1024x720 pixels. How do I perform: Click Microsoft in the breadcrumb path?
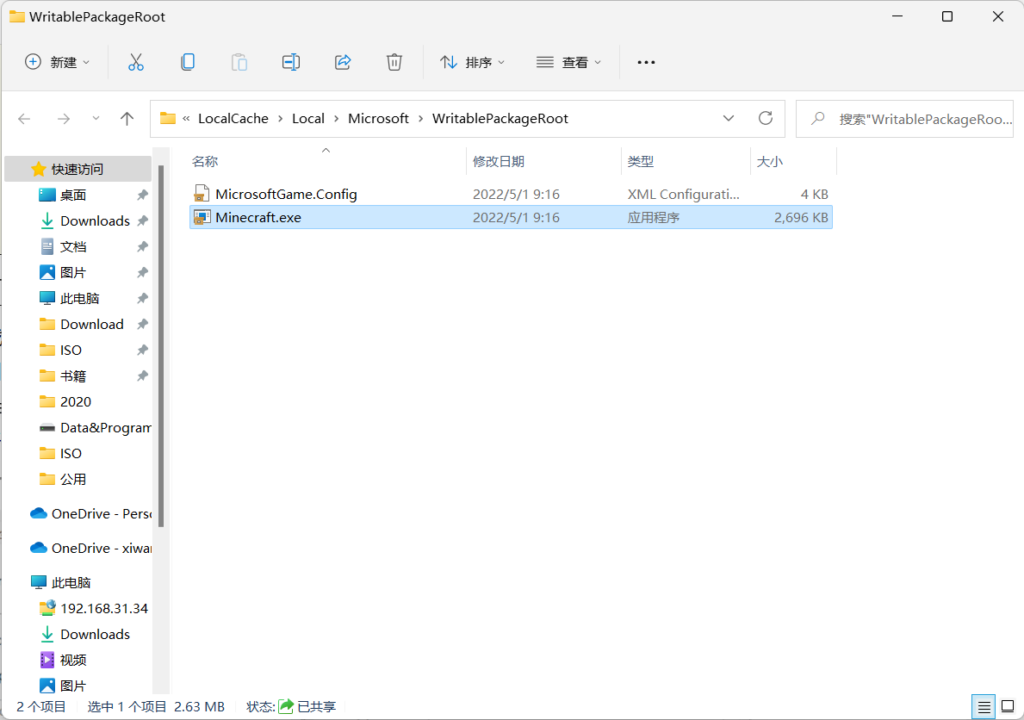[x=378, y=118]
